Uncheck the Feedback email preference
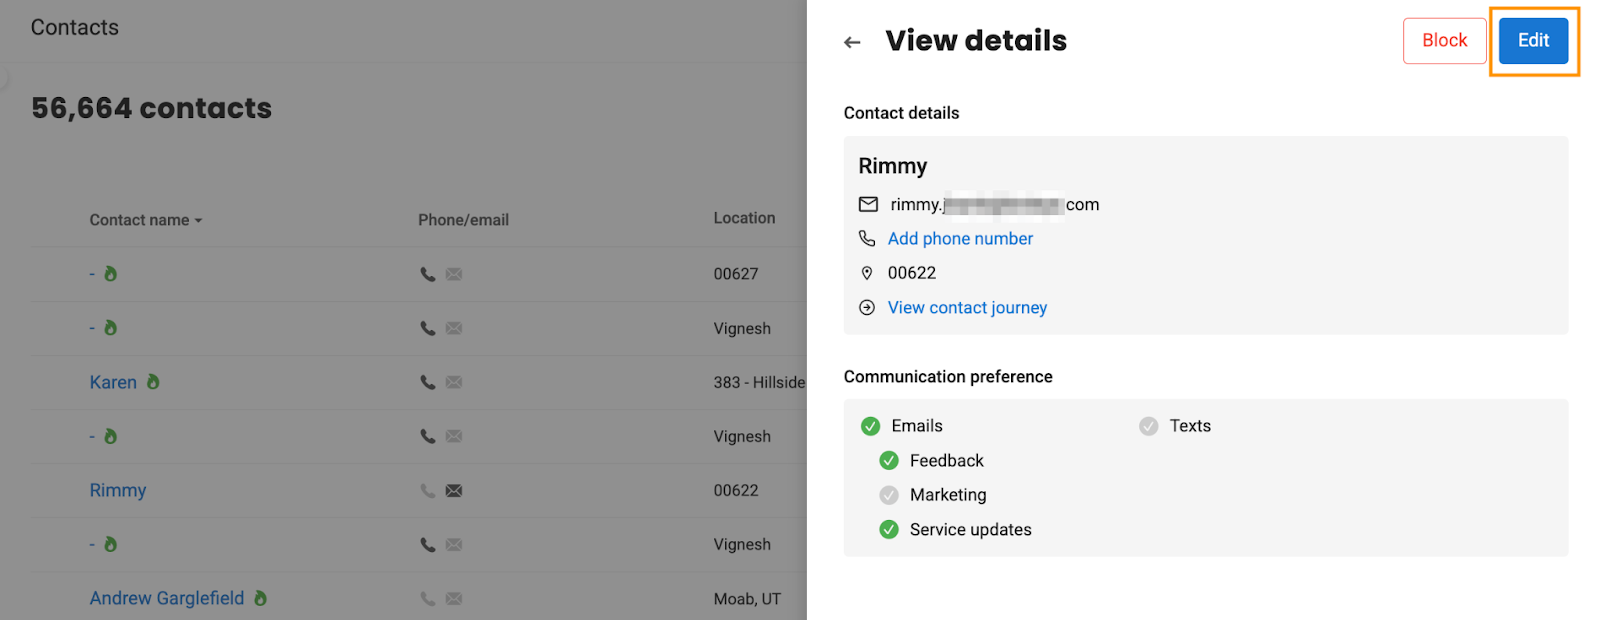The height and width of the screenshot is (620, 1600). tap(889, 460)
